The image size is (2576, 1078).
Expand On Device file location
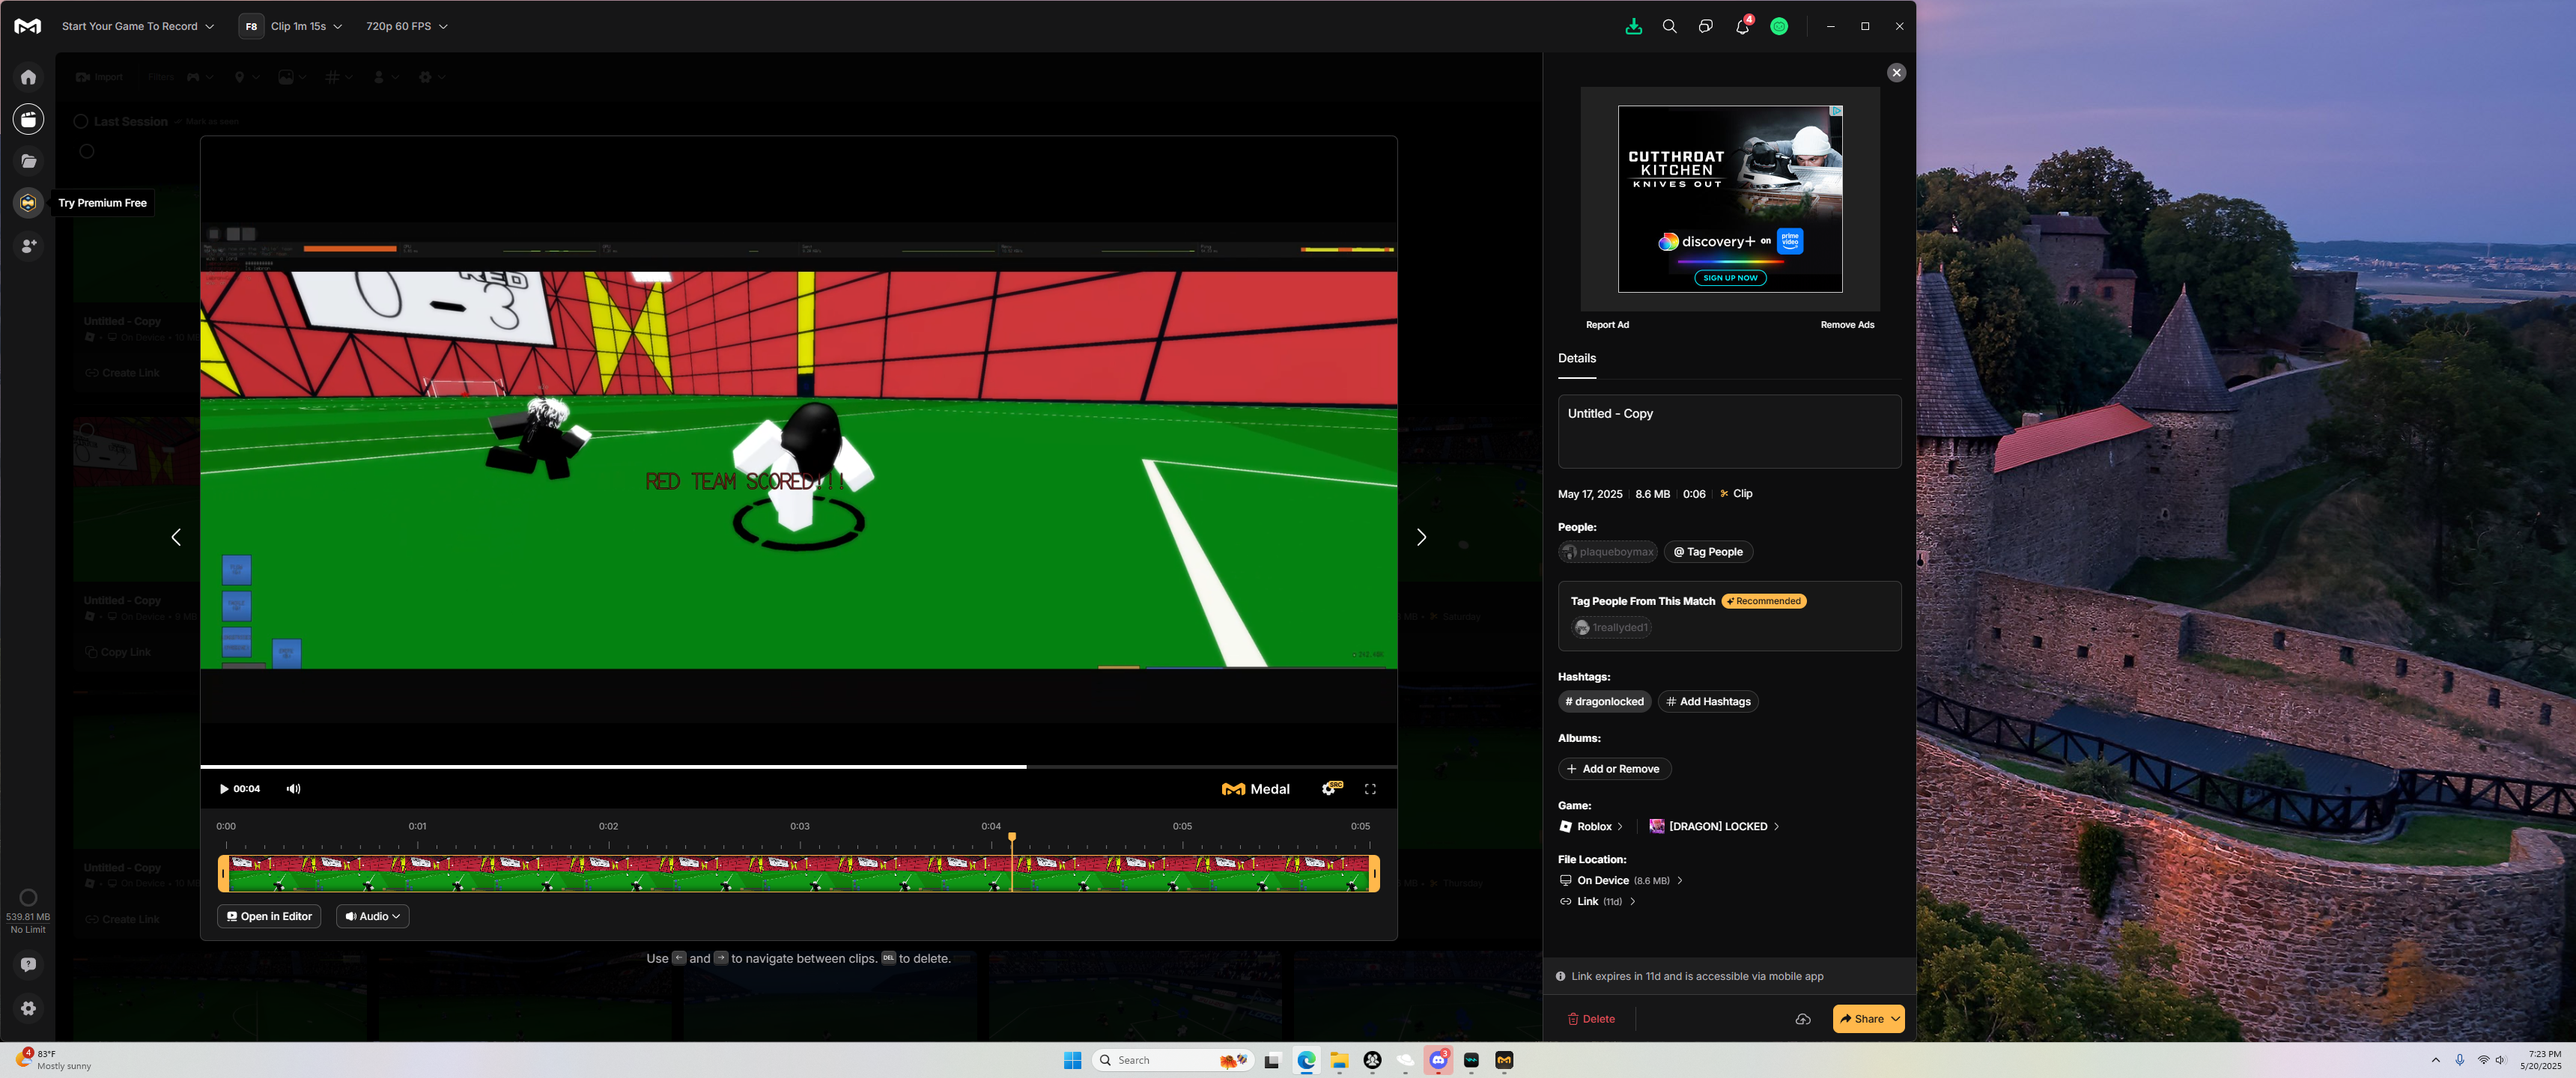coord(1621,880)
